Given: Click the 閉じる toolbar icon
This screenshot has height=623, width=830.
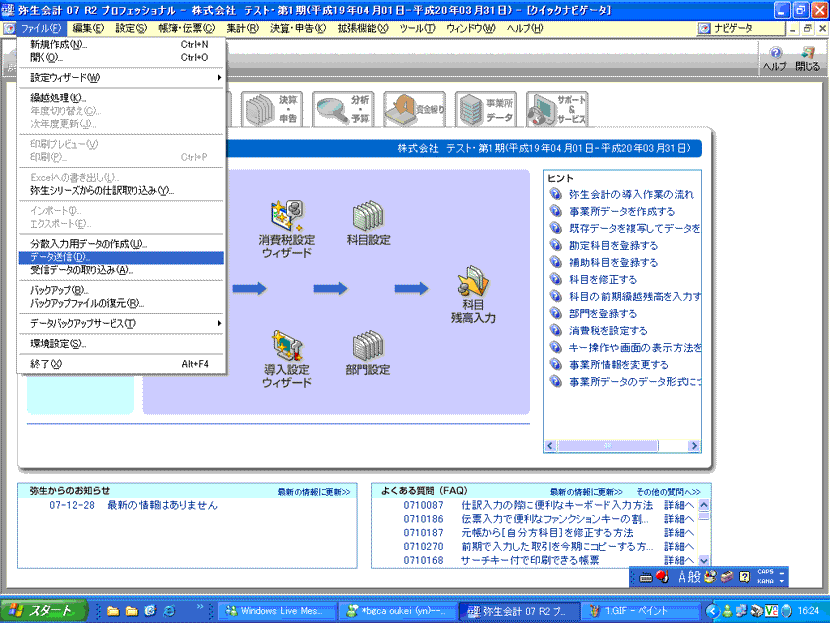Looking at the screenshot, I should [807, 58].
